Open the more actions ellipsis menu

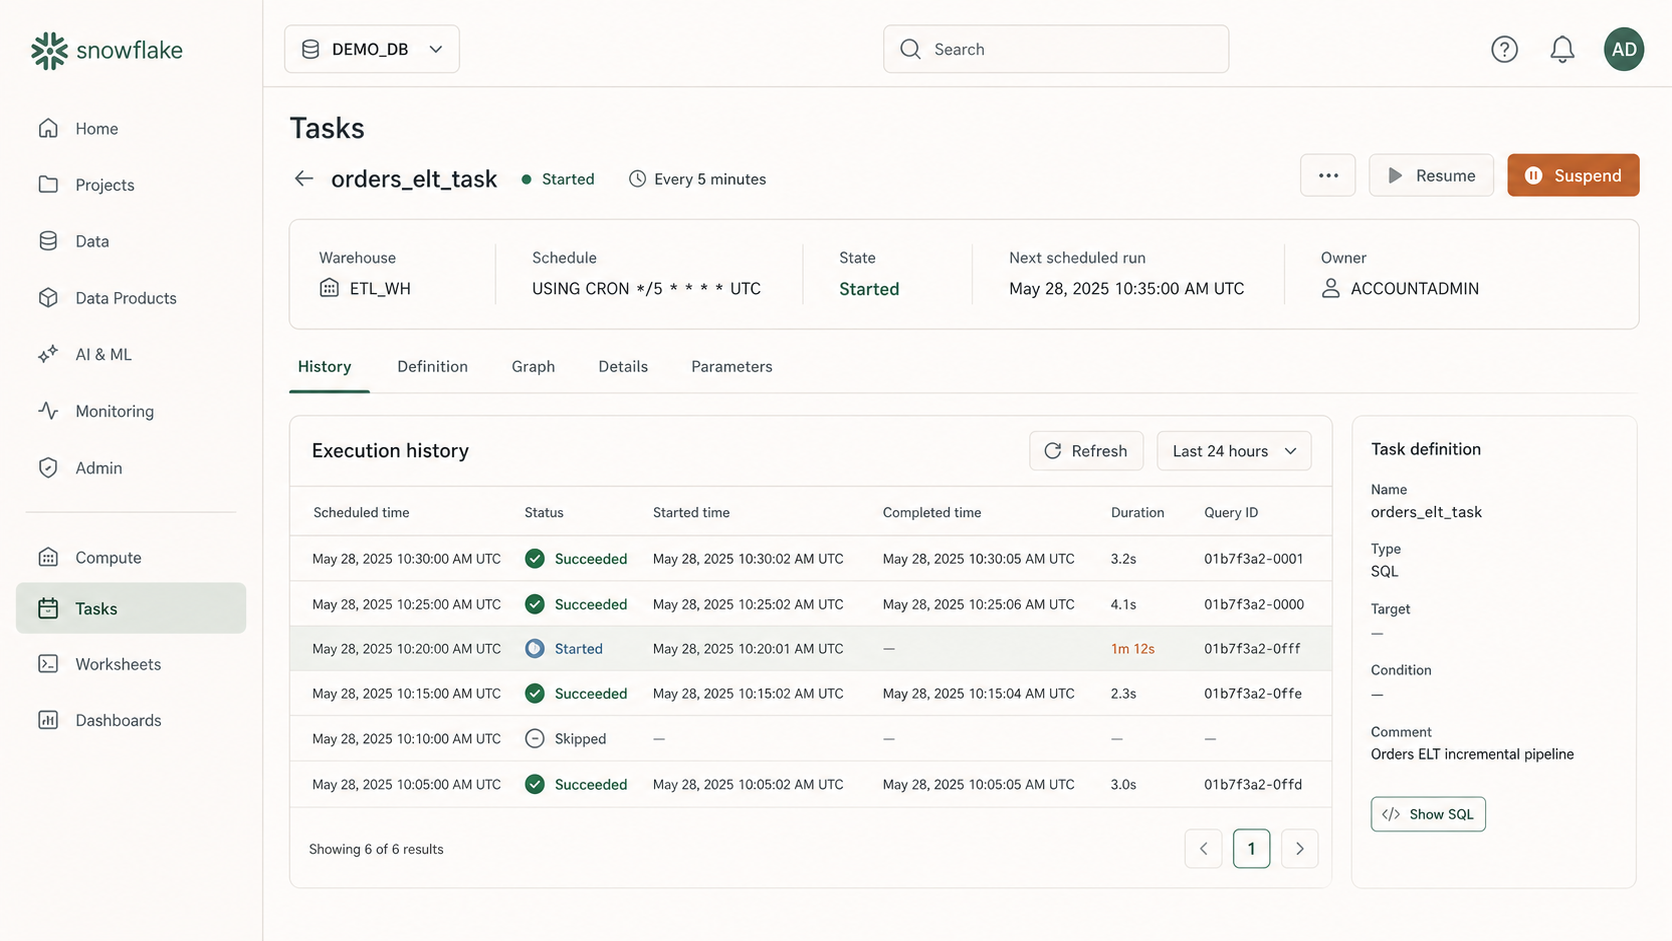(x=1328, y=175)
